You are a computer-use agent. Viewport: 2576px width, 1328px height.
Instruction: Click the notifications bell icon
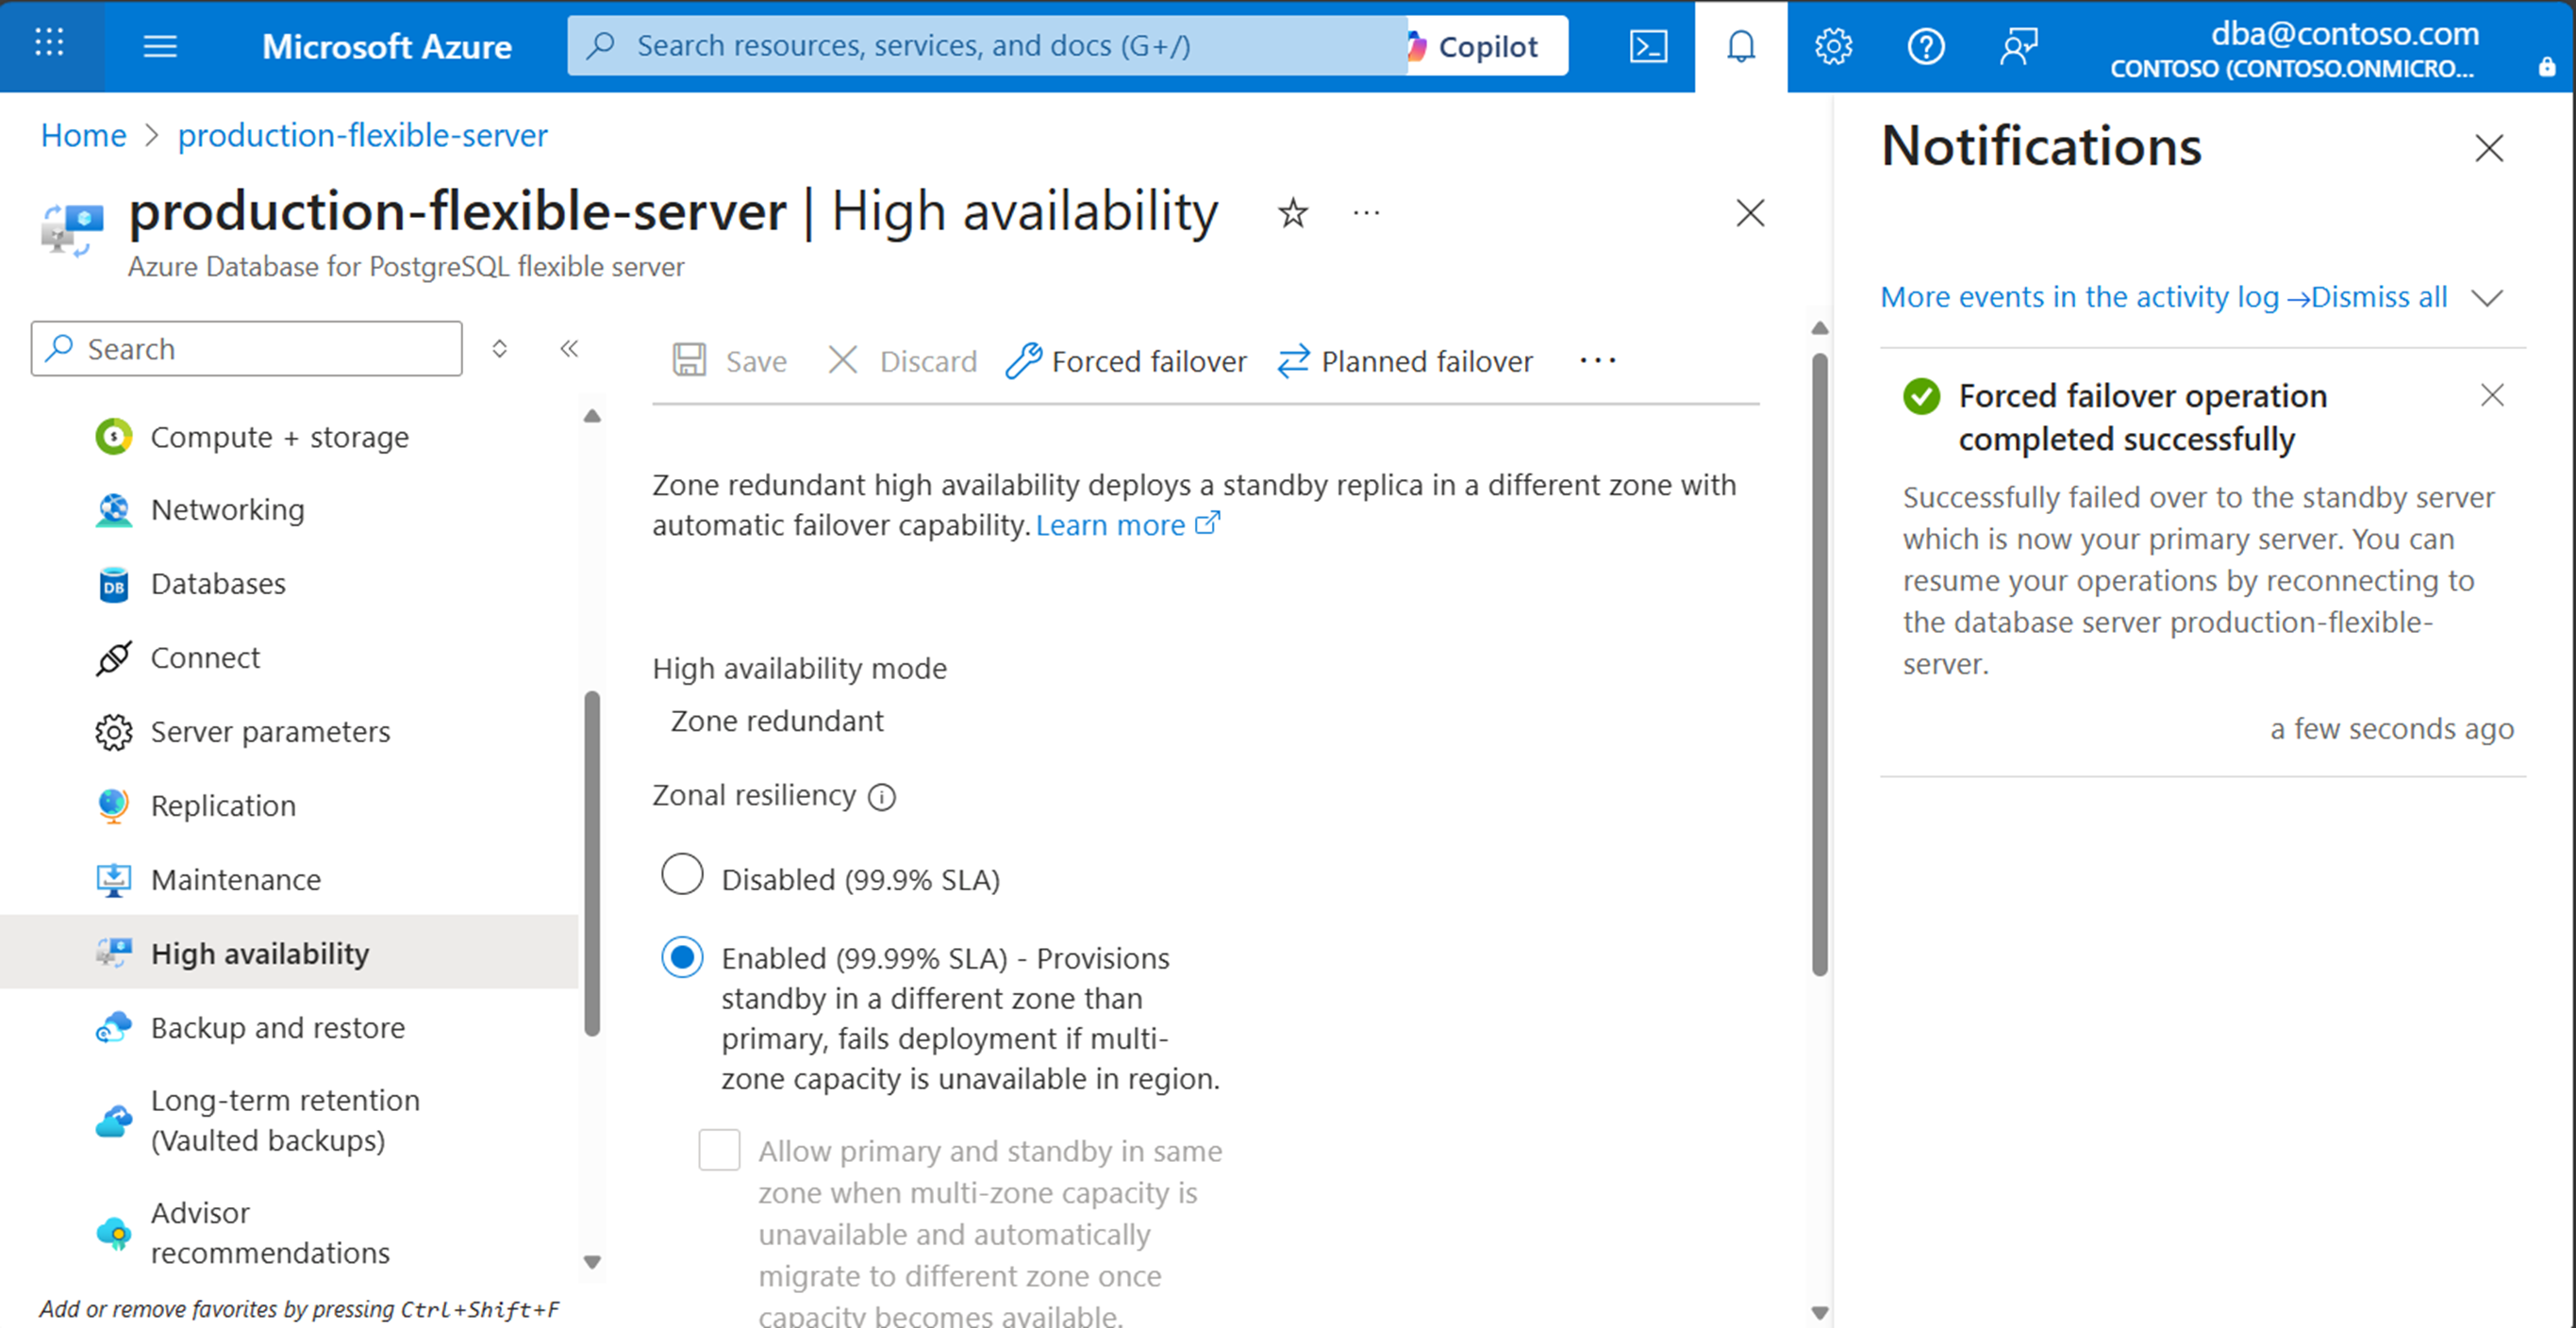coord(1740,46)
